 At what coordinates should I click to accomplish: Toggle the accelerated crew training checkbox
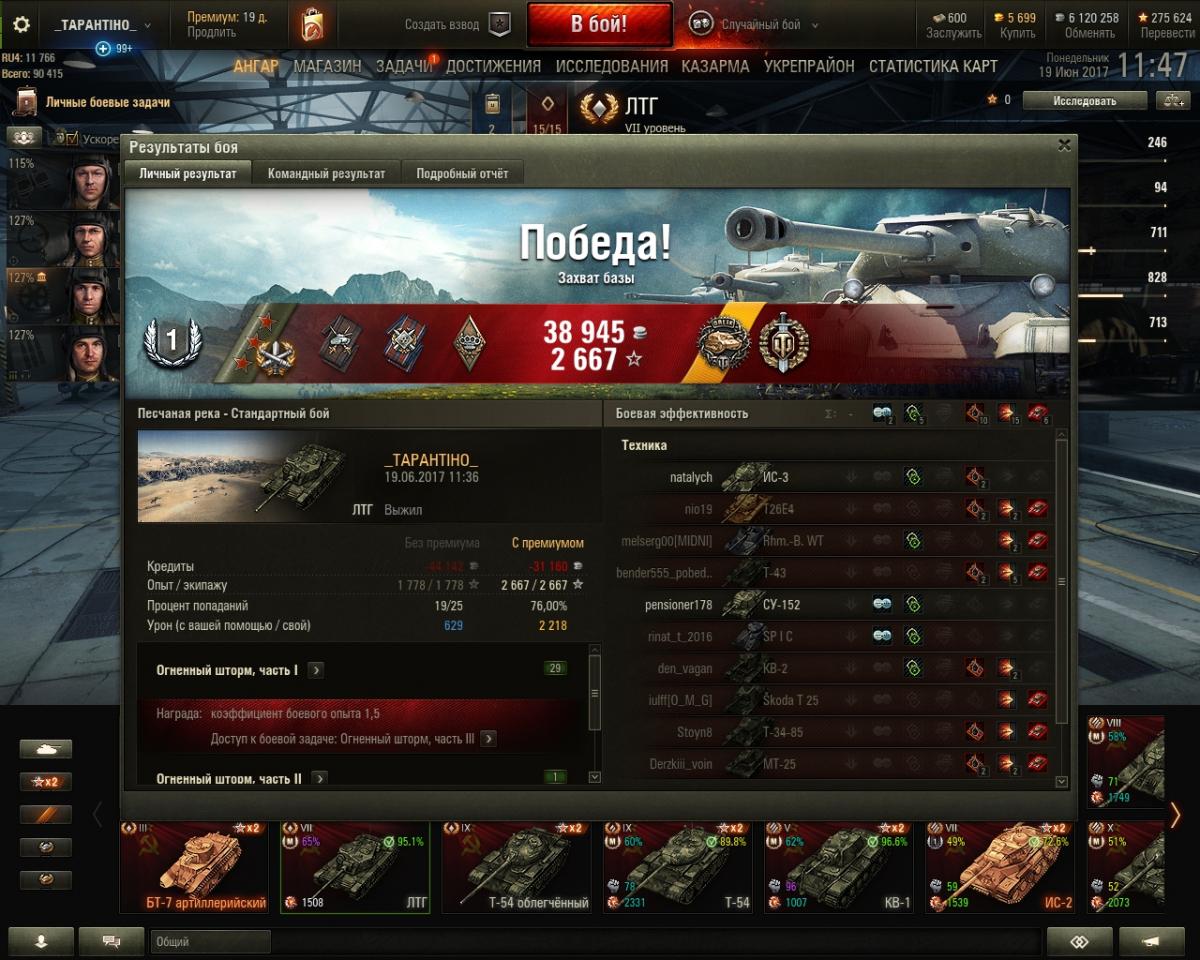tap(59, 138)
